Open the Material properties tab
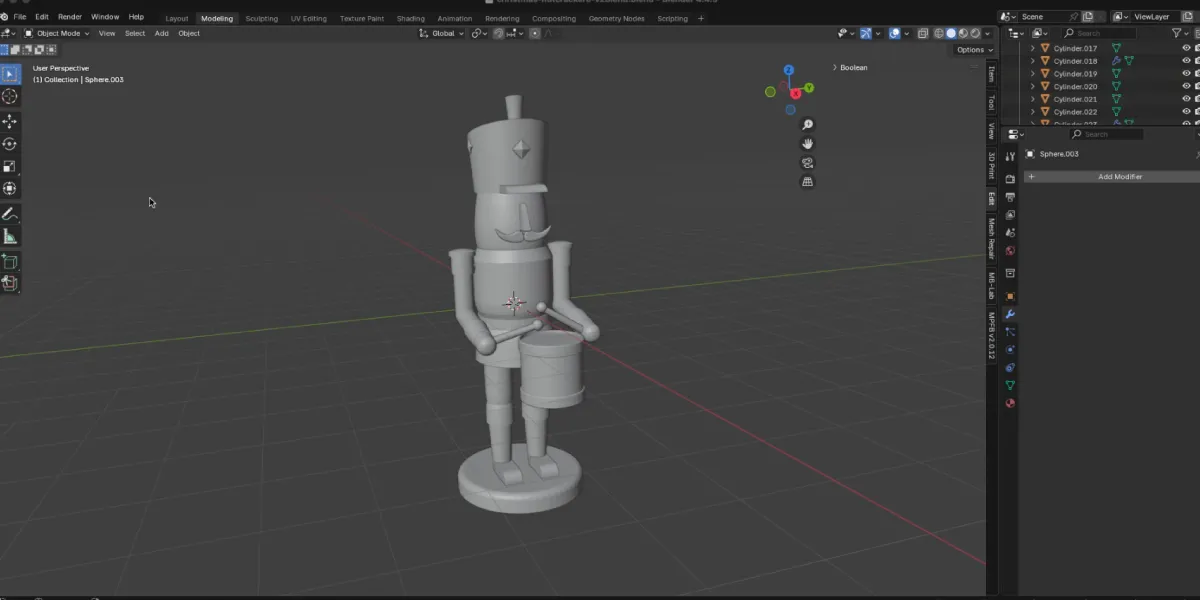This screenshot has height=600, width=1200. pyautogui.click(x=1010, y=403)
